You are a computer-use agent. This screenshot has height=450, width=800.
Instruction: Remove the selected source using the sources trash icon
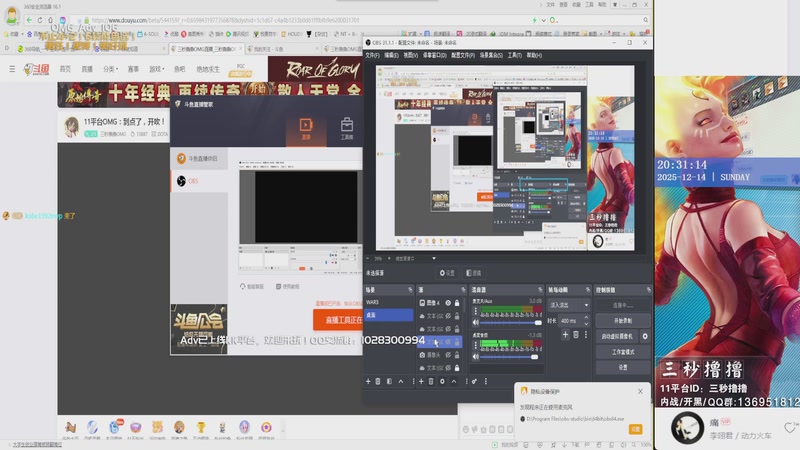(431, 381)
